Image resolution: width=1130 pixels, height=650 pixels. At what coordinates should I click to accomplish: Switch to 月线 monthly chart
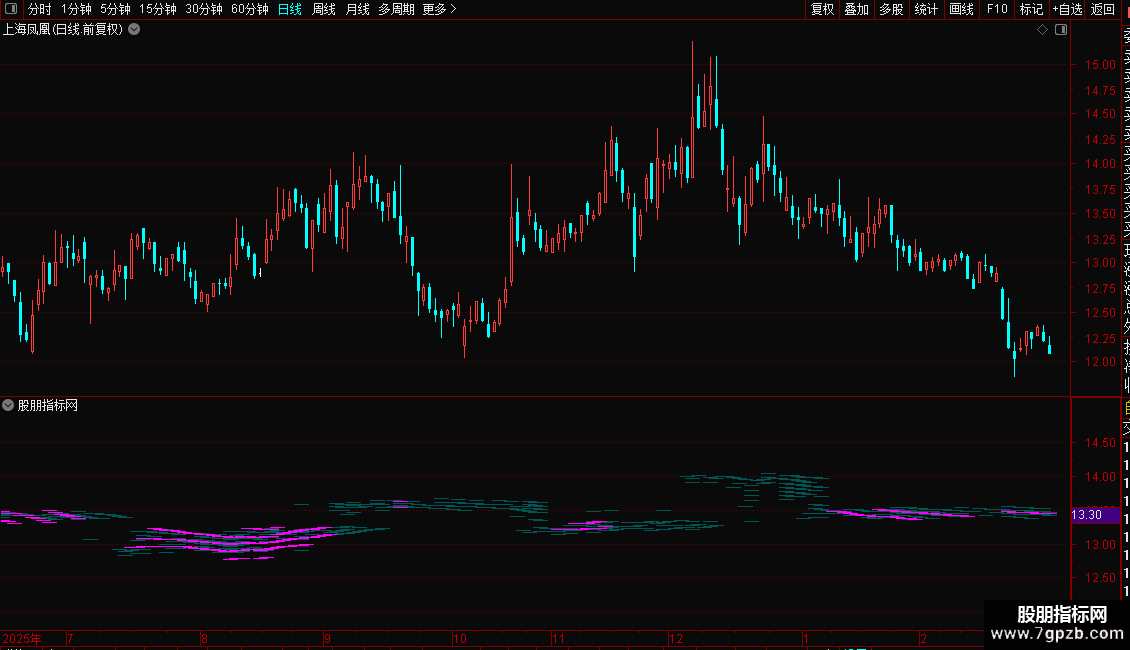(x=357, y=9)
